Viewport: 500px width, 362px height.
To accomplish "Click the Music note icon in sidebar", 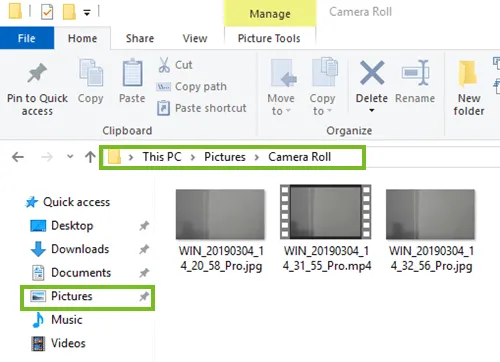I will pyautogui.click(x=38, y=320).
